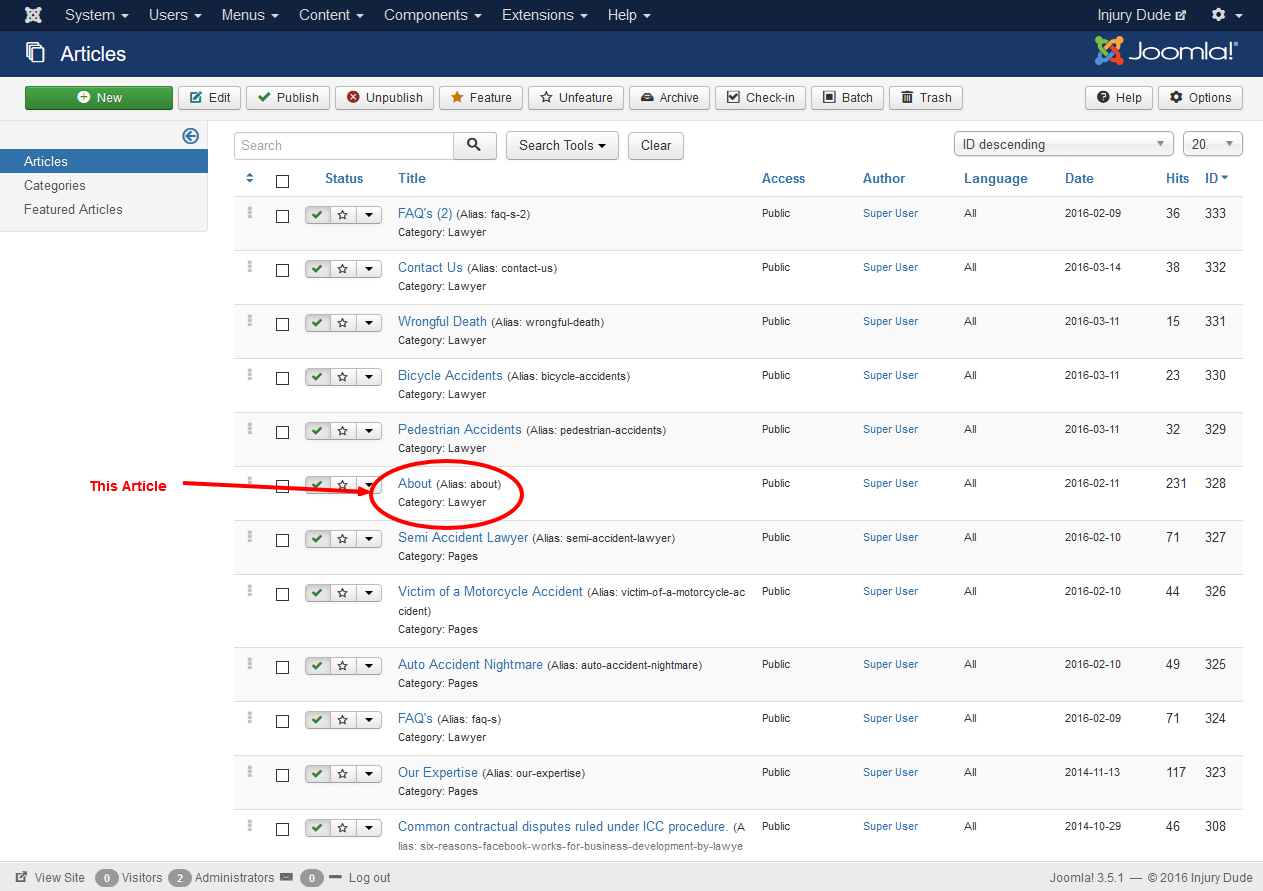1263x891 pixels.
Task: Click published checkmark for Wrongful Death article
Action: [318, 323]
